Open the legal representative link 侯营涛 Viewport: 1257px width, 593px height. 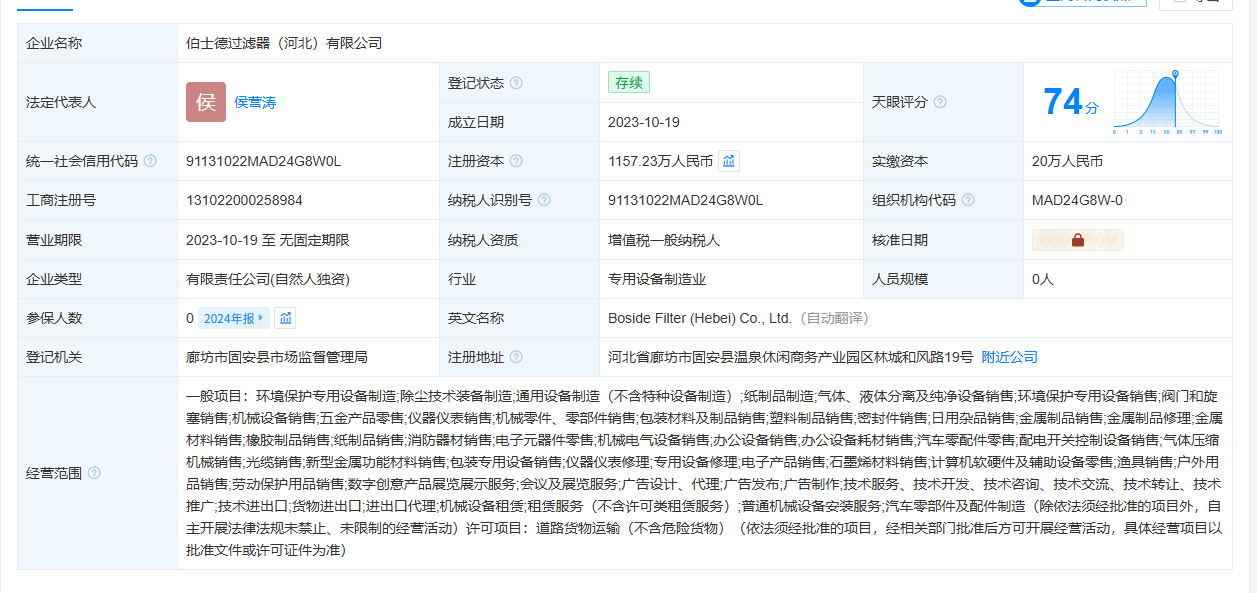[x=255, y=102]
